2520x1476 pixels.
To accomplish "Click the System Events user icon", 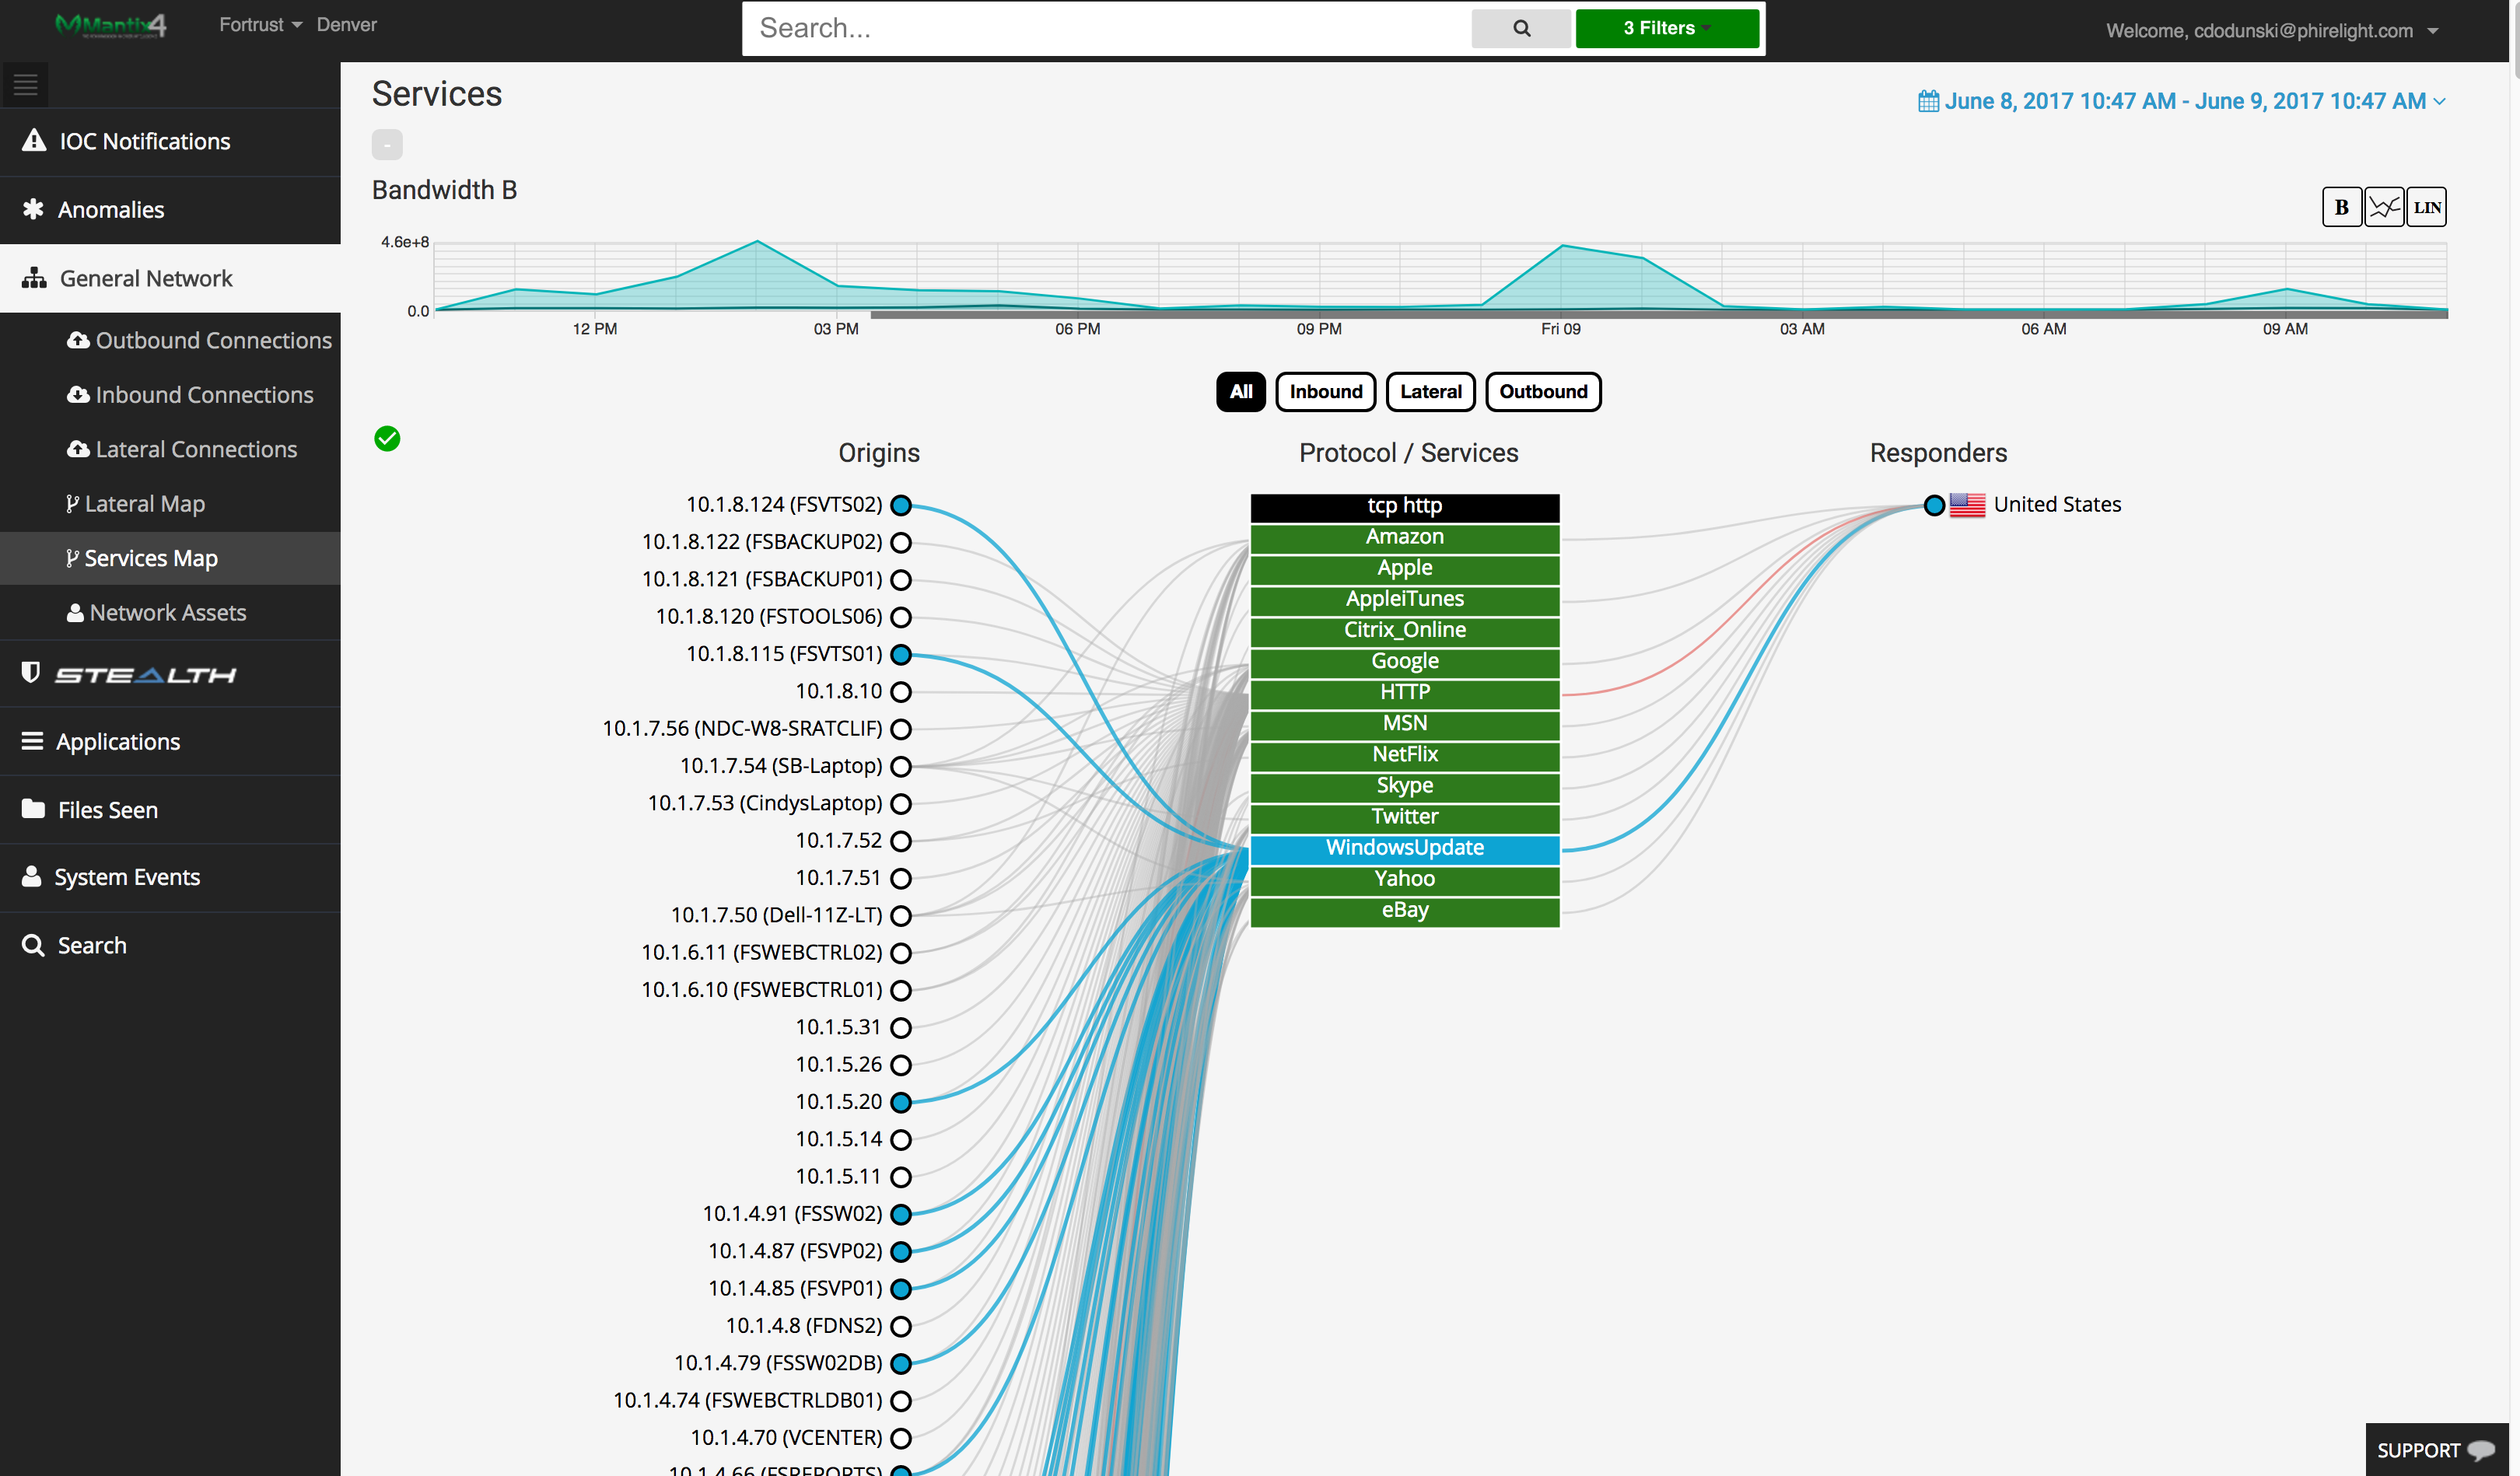I will 32,877.
